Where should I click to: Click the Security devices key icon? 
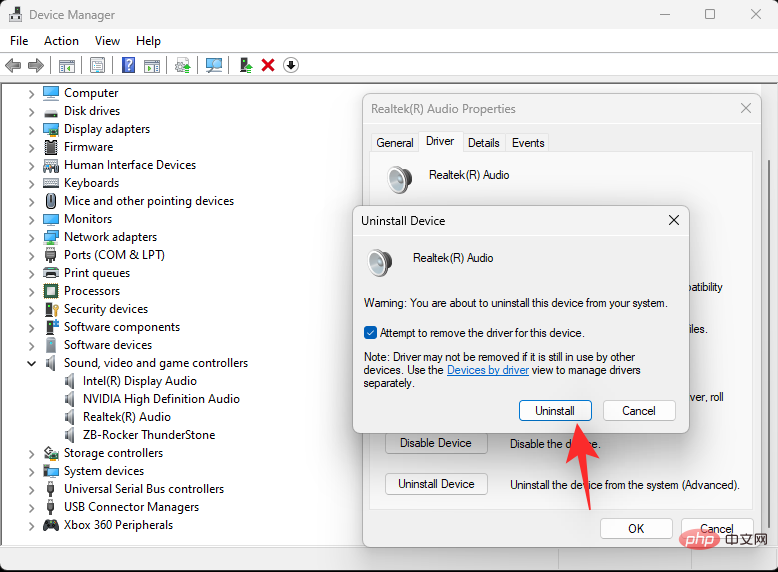pos(52,309)
